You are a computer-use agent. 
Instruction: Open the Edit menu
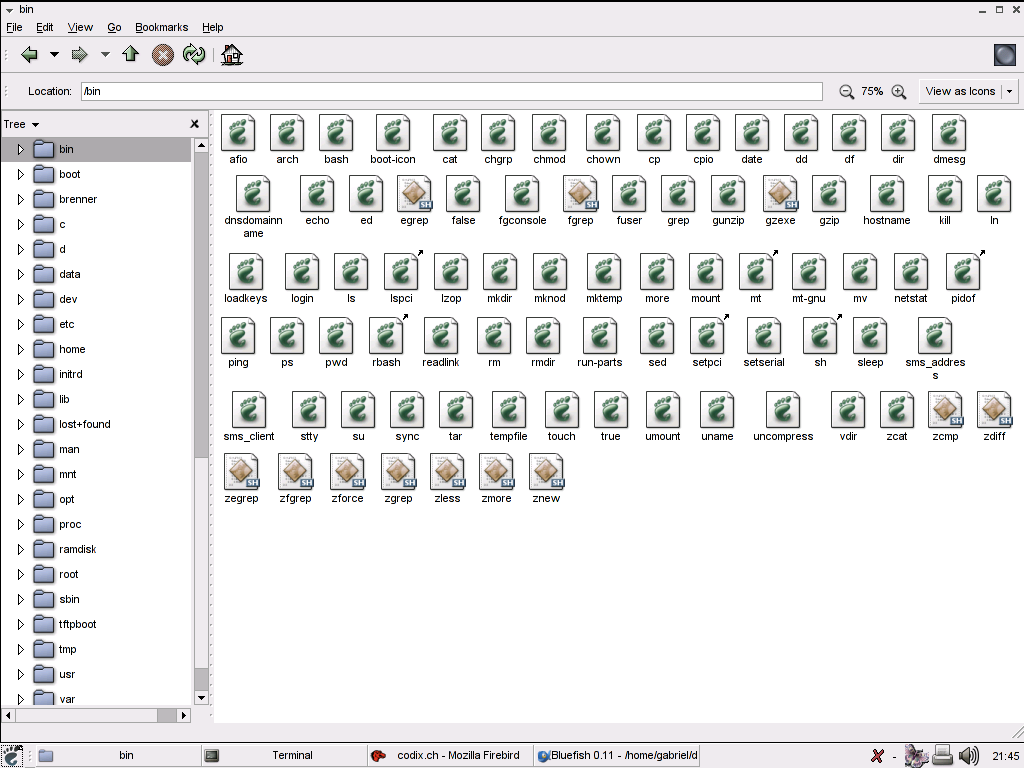pyautogui.click(x=44, y=27)
